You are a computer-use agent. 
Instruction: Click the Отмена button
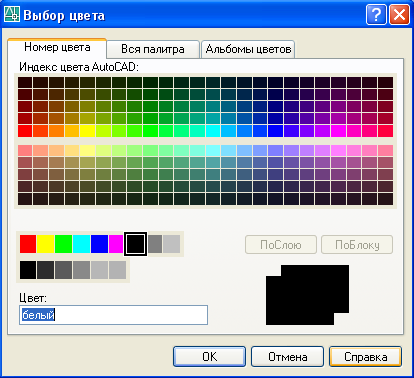point(287,357)
